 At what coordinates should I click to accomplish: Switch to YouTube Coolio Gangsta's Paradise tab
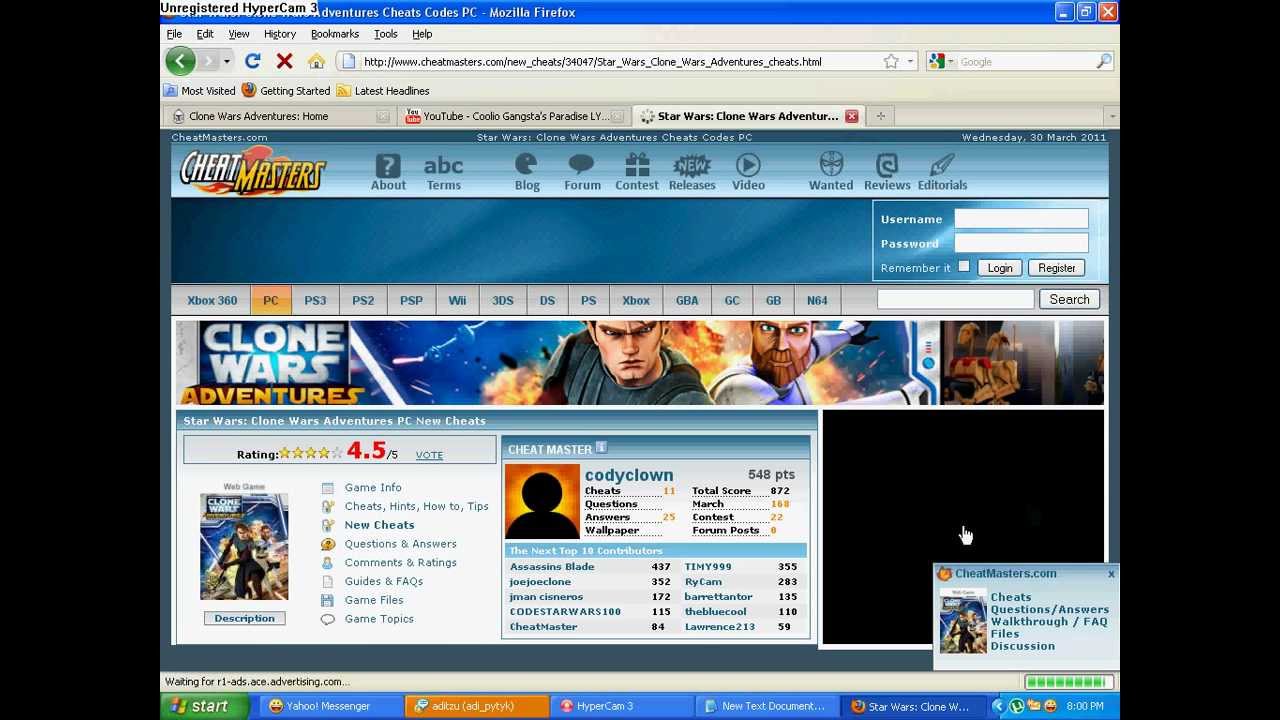(515, 116)
